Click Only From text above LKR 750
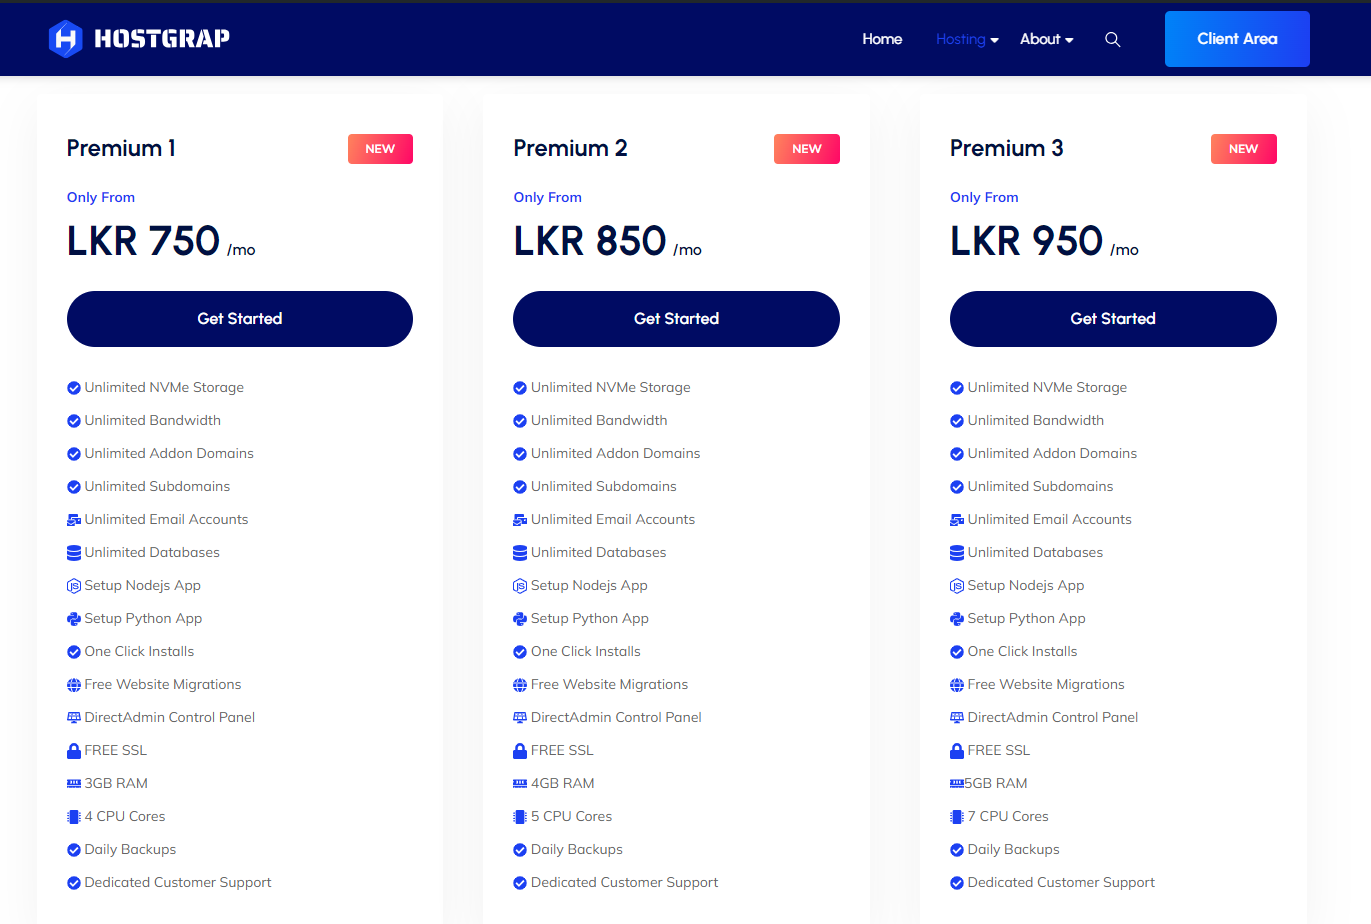1371x924 pixels. (101, 197)
